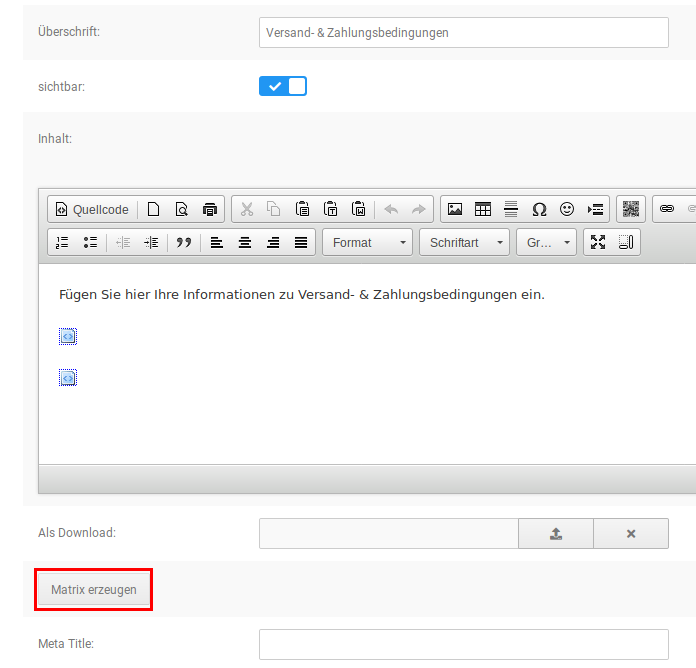Viewport: 696px width, 668px height.
Task: Toggle the sichtbar switch
Action: tap(283, 86)
